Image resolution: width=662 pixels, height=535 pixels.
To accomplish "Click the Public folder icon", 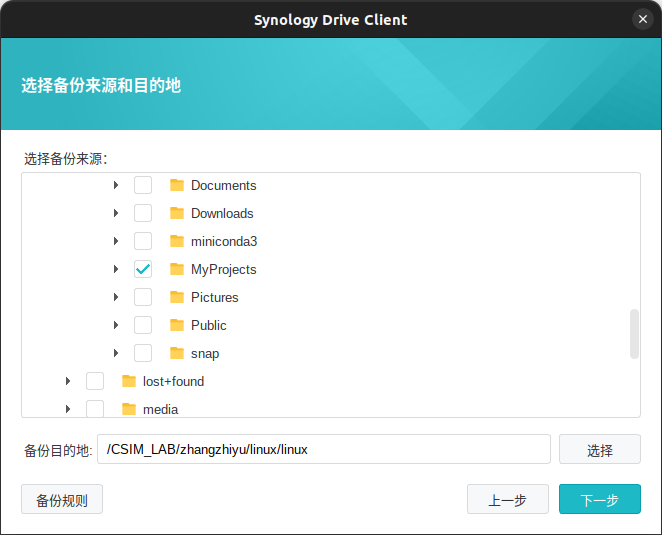I will point(177,325).
